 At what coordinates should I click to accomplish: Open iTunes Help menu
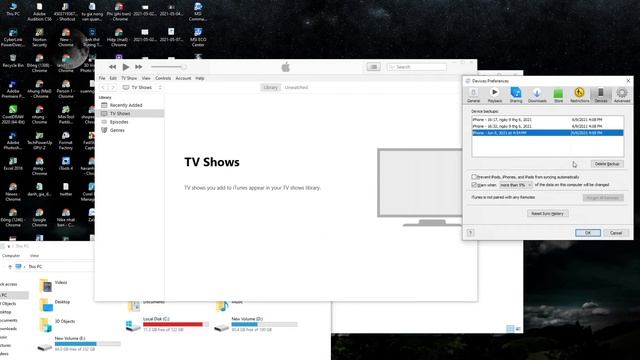200,78
